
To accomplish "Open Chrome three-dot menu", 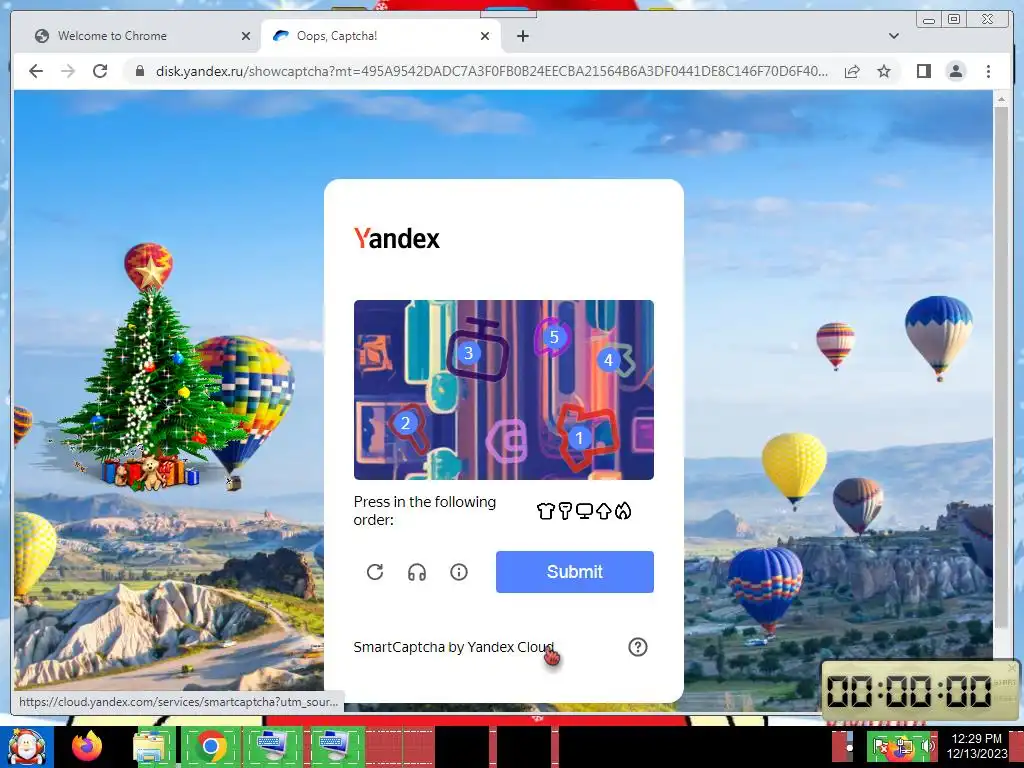I will pos(988,71).
